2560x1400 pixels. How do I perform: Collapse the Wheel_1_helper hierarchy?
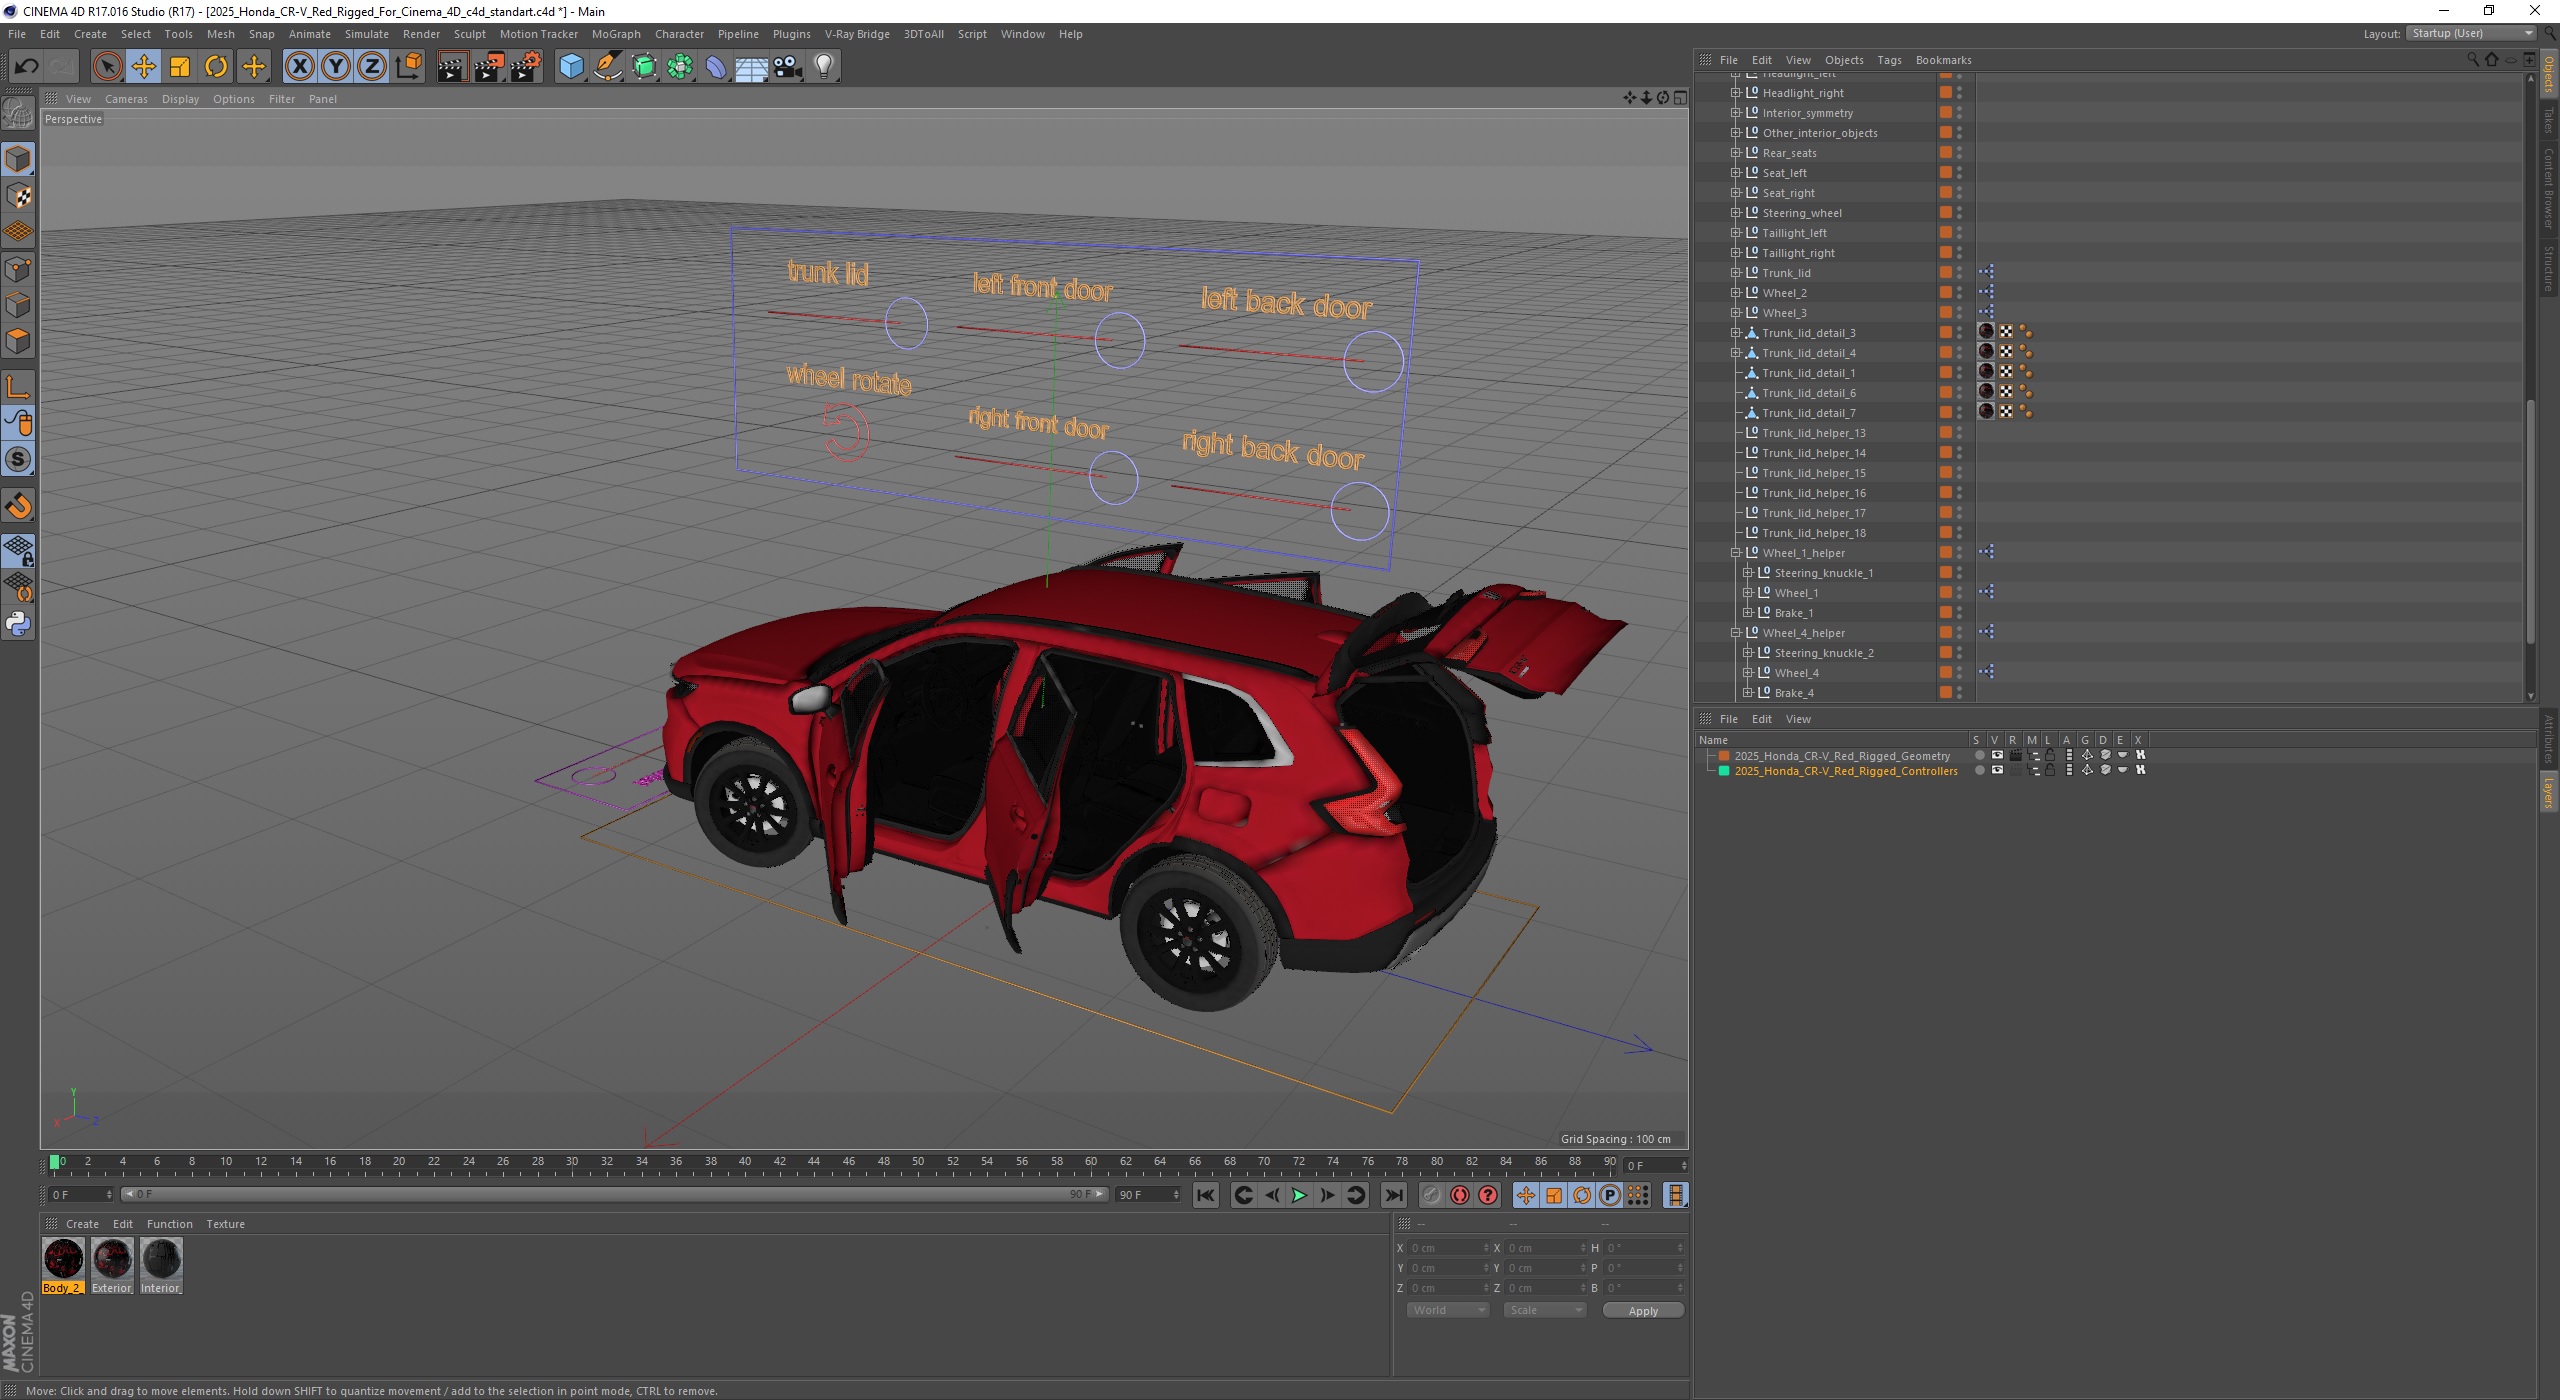click(1736, 553)
